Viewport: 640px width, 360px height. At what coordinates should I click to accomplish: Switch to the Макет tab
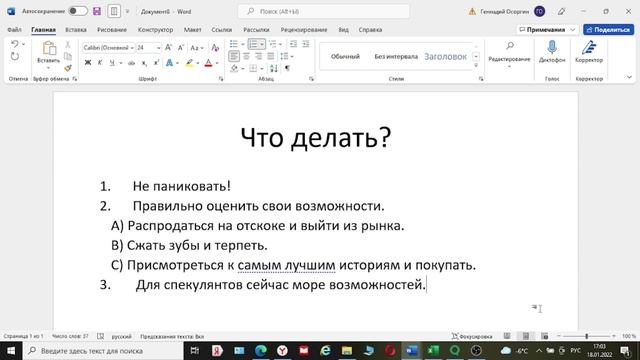192,29
